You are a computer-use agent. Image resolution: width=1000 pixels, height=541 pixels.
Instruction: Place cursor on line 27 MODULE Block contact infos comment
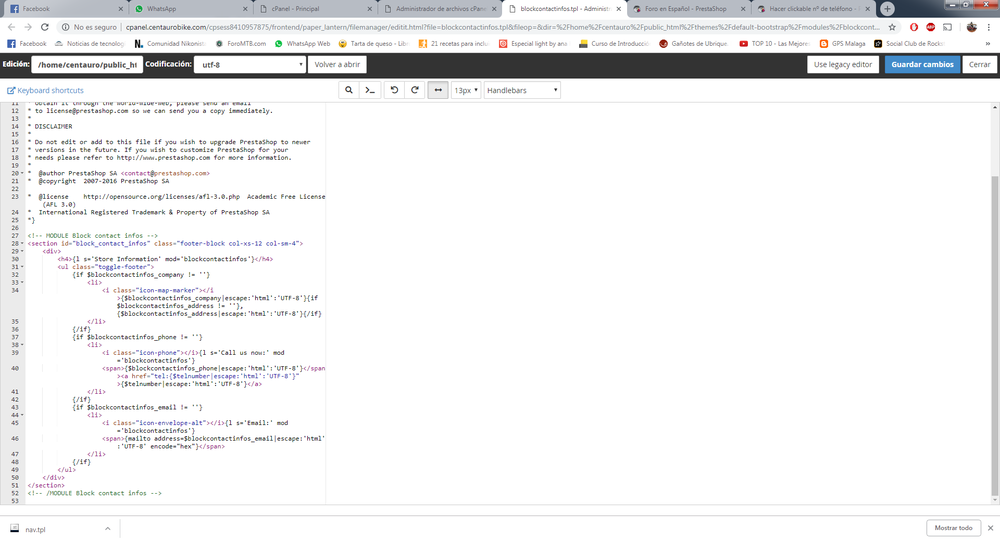pyautogui.click(x=92, y=236)
